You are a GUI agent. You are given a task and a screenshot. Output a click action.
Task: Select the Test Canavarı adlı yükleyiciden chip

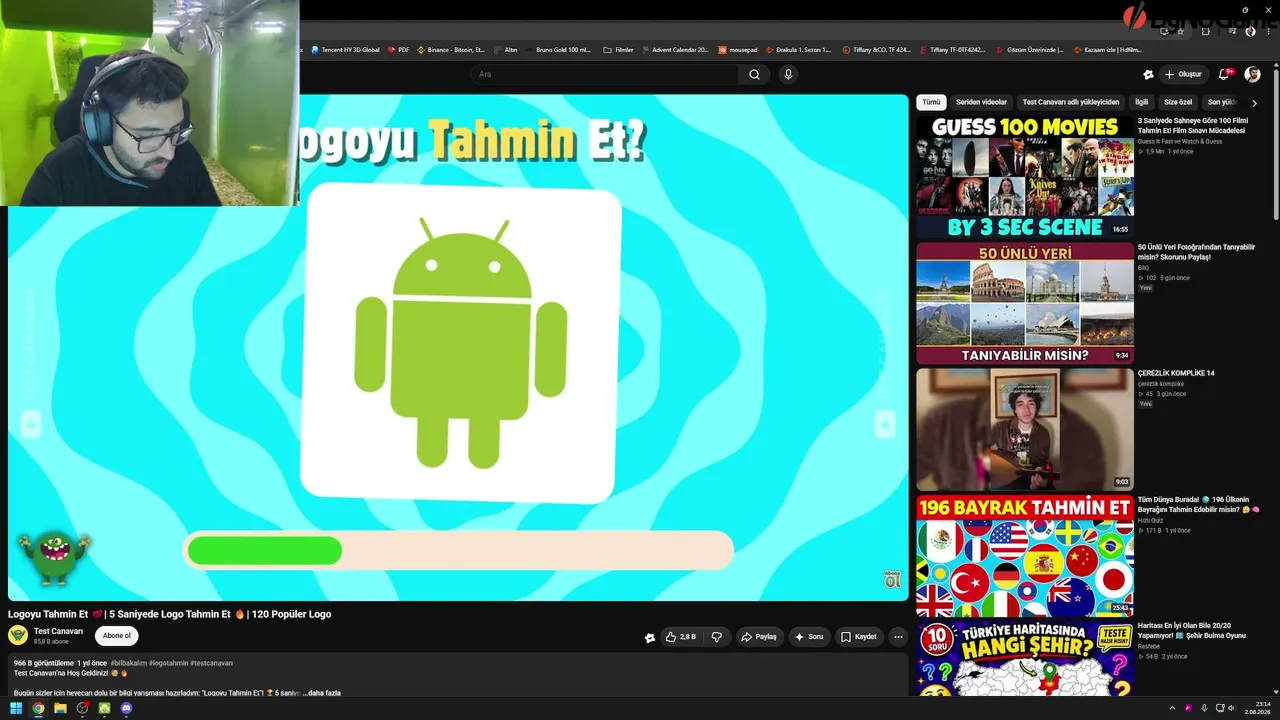pos(1070,102)
